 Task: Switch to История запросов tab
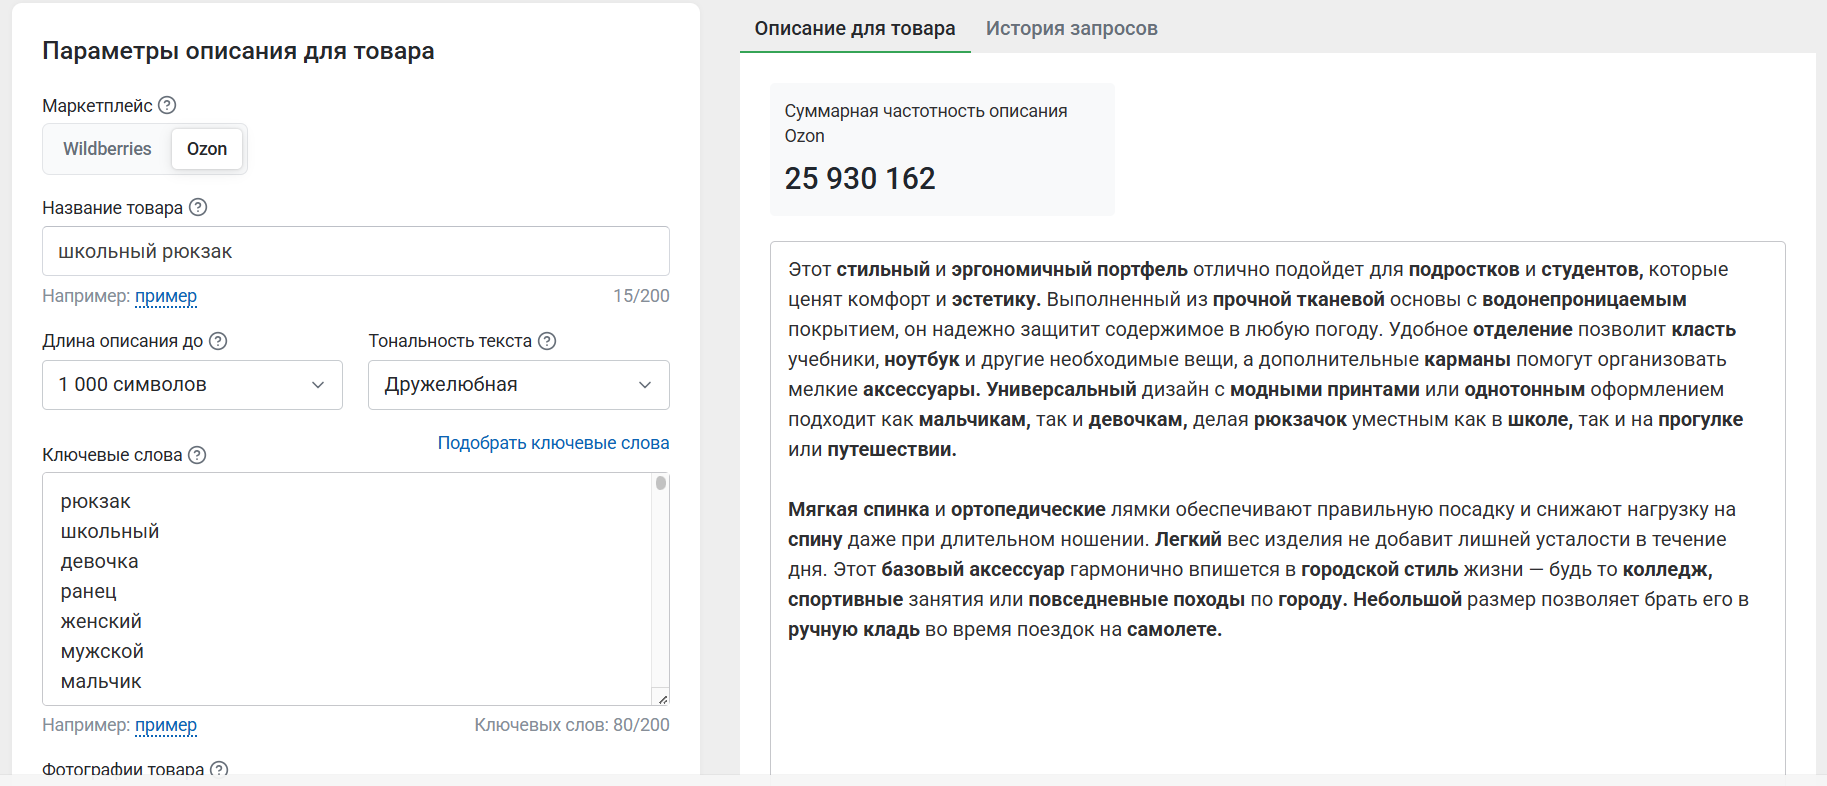coord(1071,28)
